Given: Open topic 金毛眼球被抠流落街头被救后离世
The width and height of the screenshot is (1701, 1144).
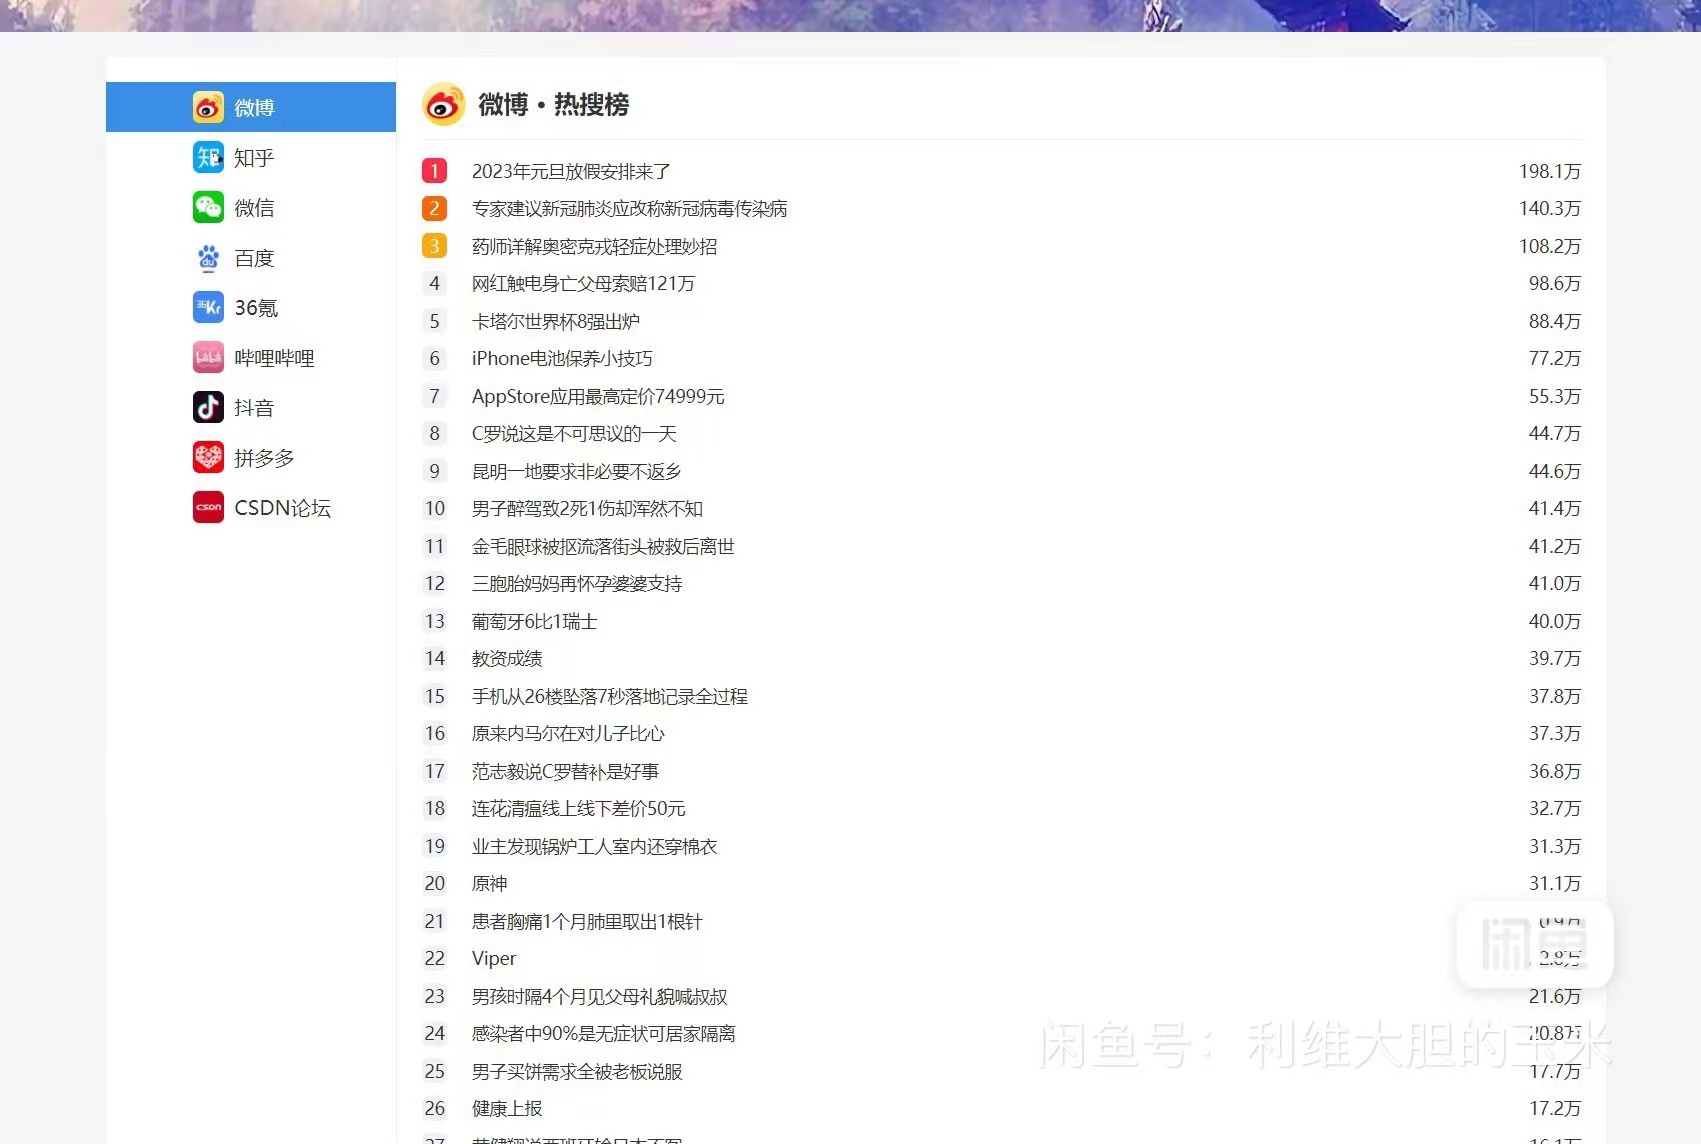Looking at the screenshot, I should 603,546.
